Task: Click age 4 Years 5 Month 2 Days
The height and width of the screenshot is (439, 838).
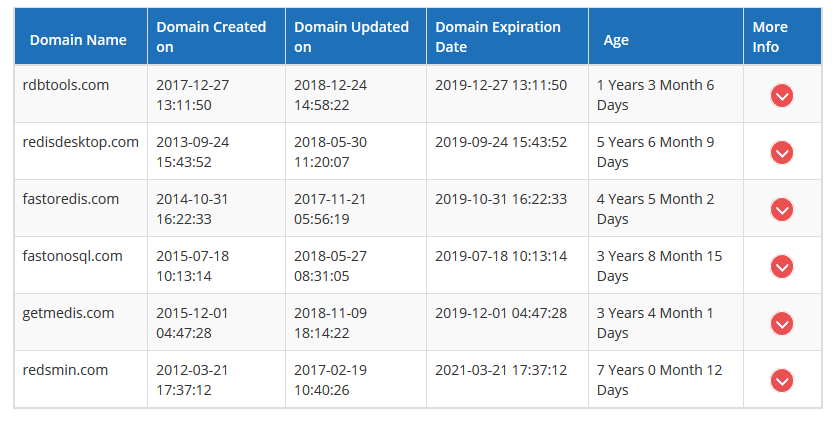Action: pos(655,209)
